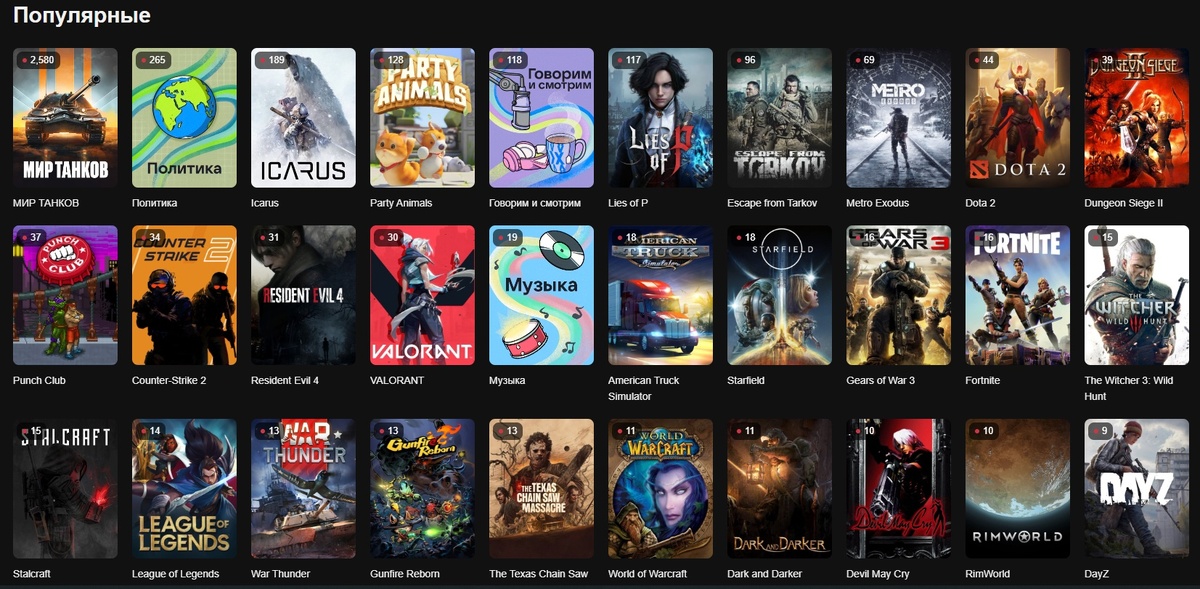
Task: Click the VALORANT title link
Action: [x=397, y=380]
